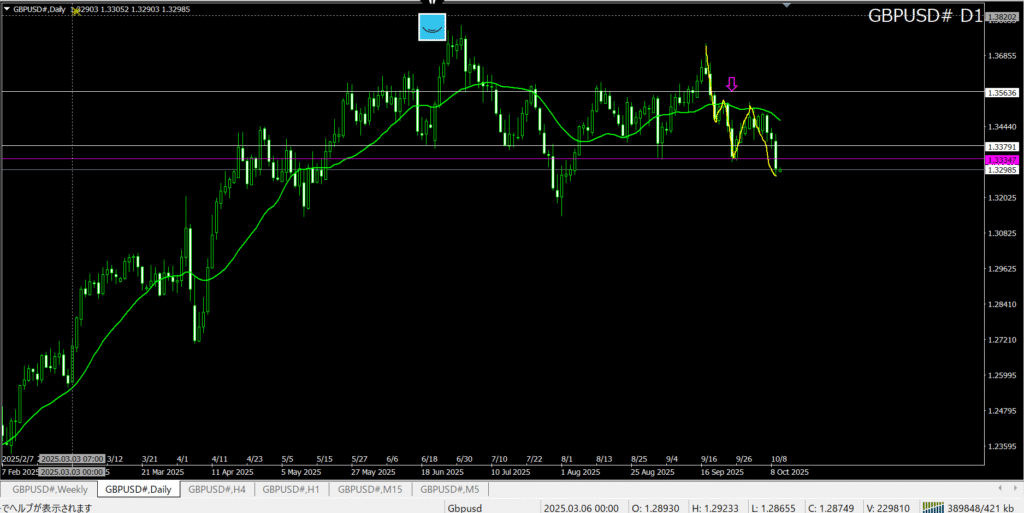The image size is (1024, 513).
Task: Open the GBPUSD#,H1 chart tab
Action: tap(292, 489)
